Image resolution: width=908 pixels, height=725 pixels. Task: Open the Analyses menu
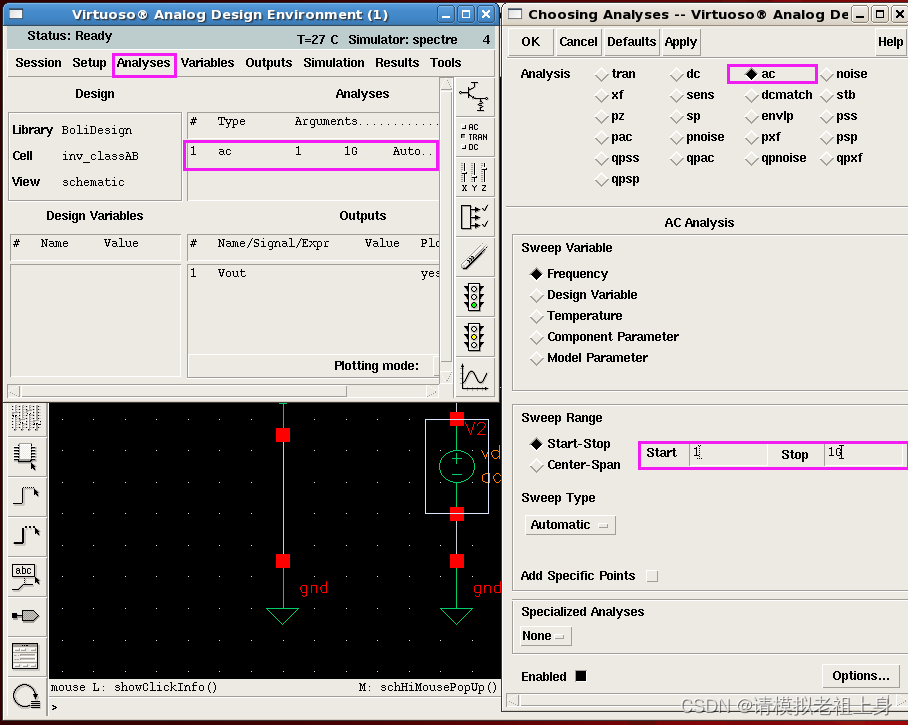pyautogui.click(x=143, y=63)
